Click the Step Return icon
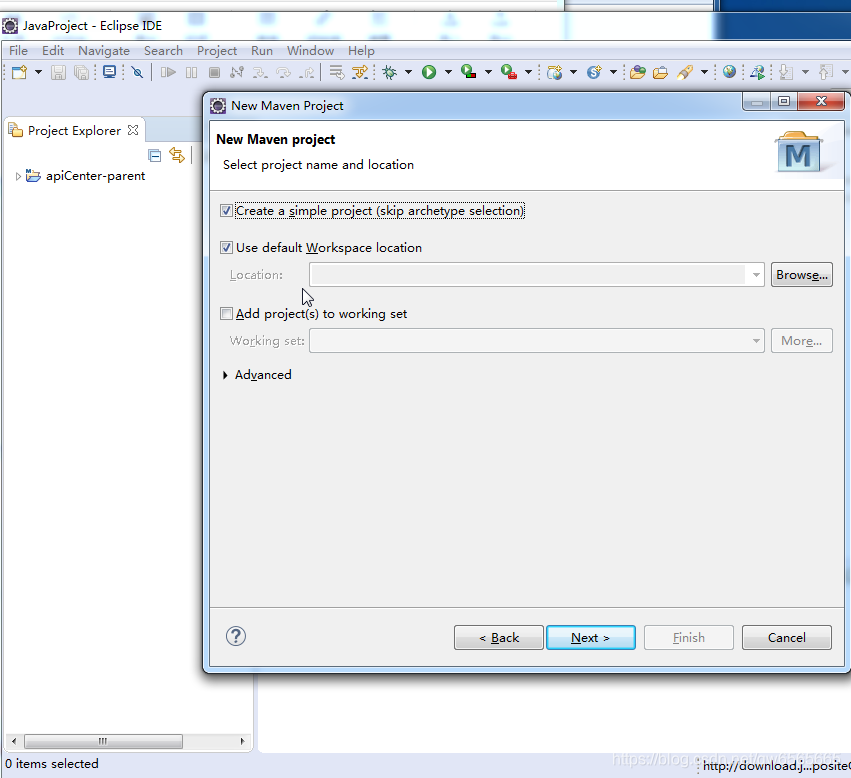 click(307, 72)
